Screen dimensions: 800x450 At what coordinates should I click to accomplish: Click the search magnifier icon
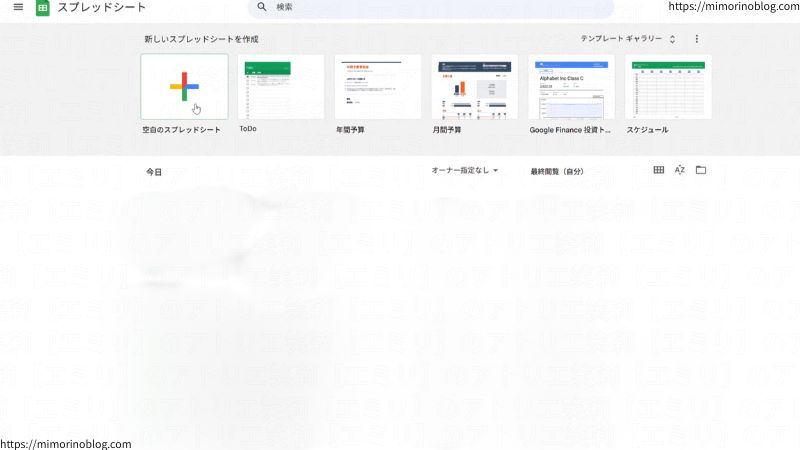tap(262, 7)
